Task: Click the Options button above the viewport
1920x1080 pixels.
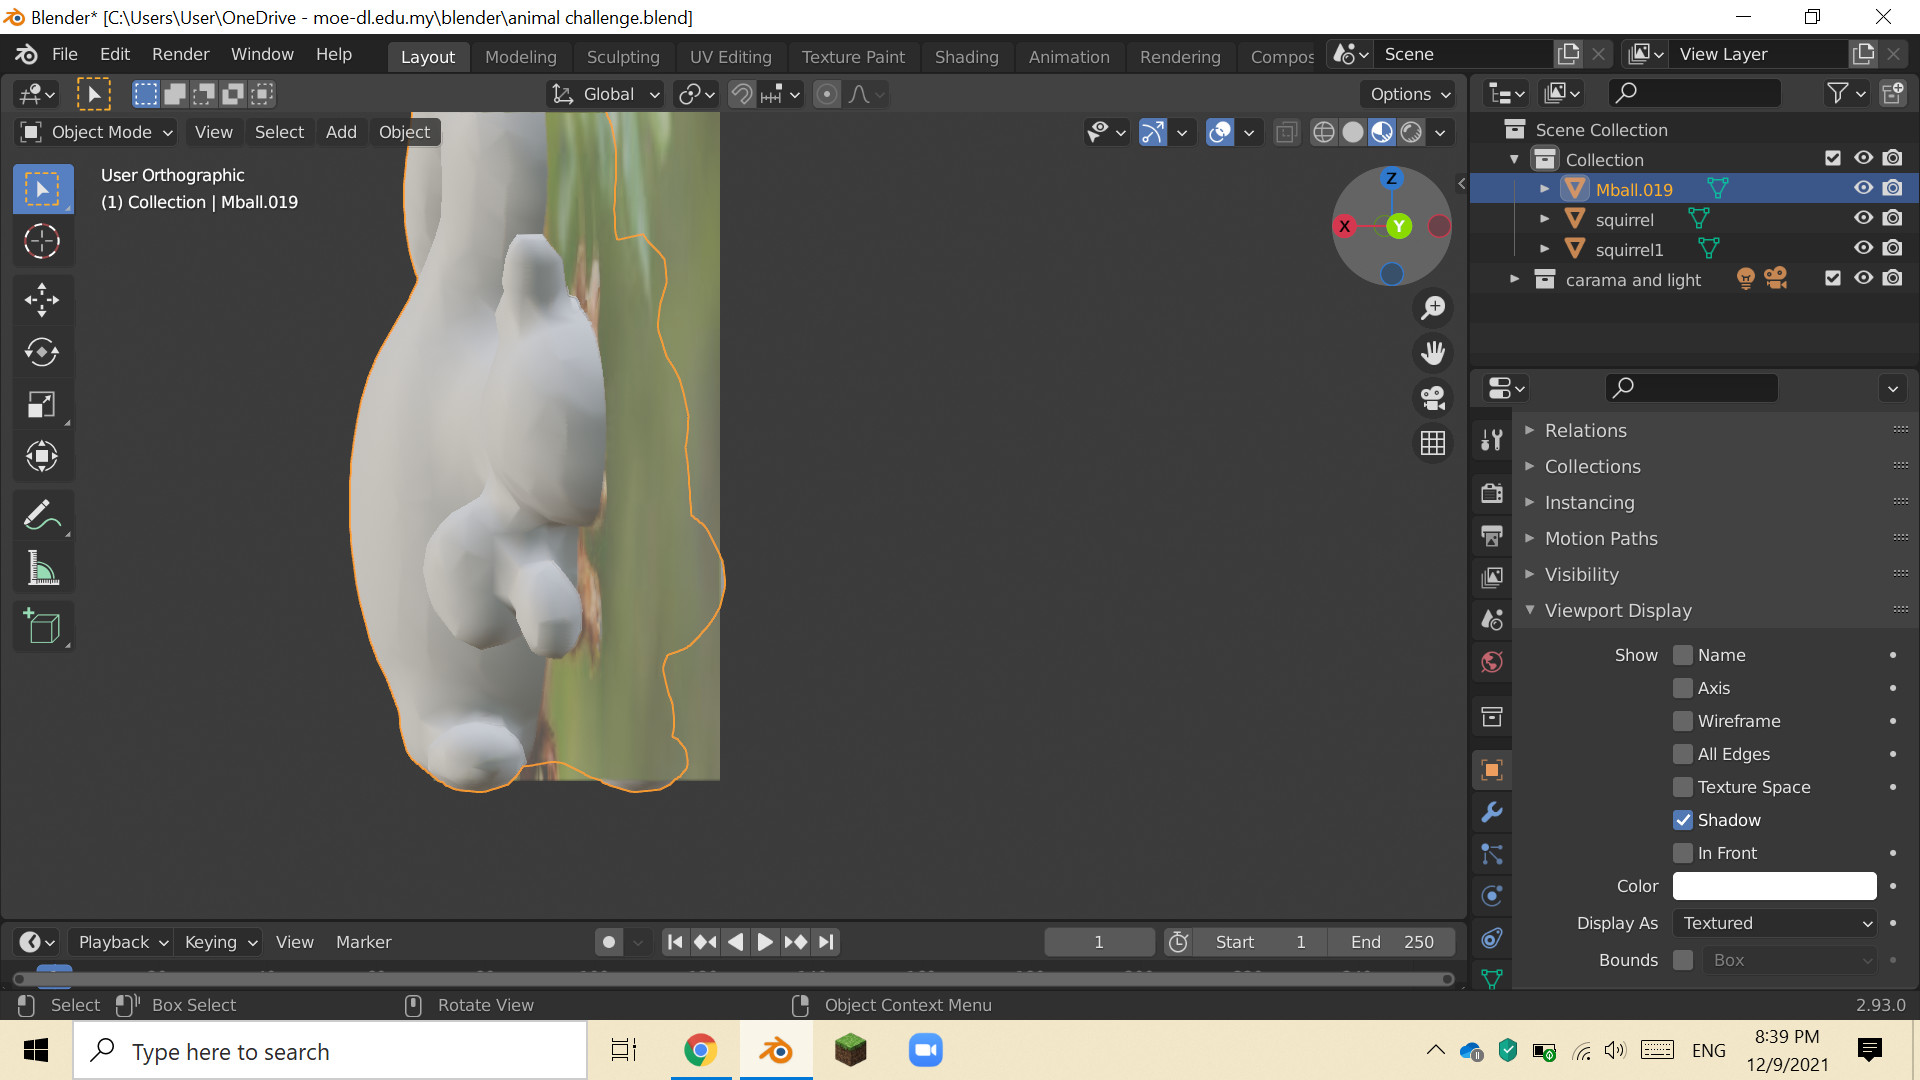Action: [x=1407, y=93]
